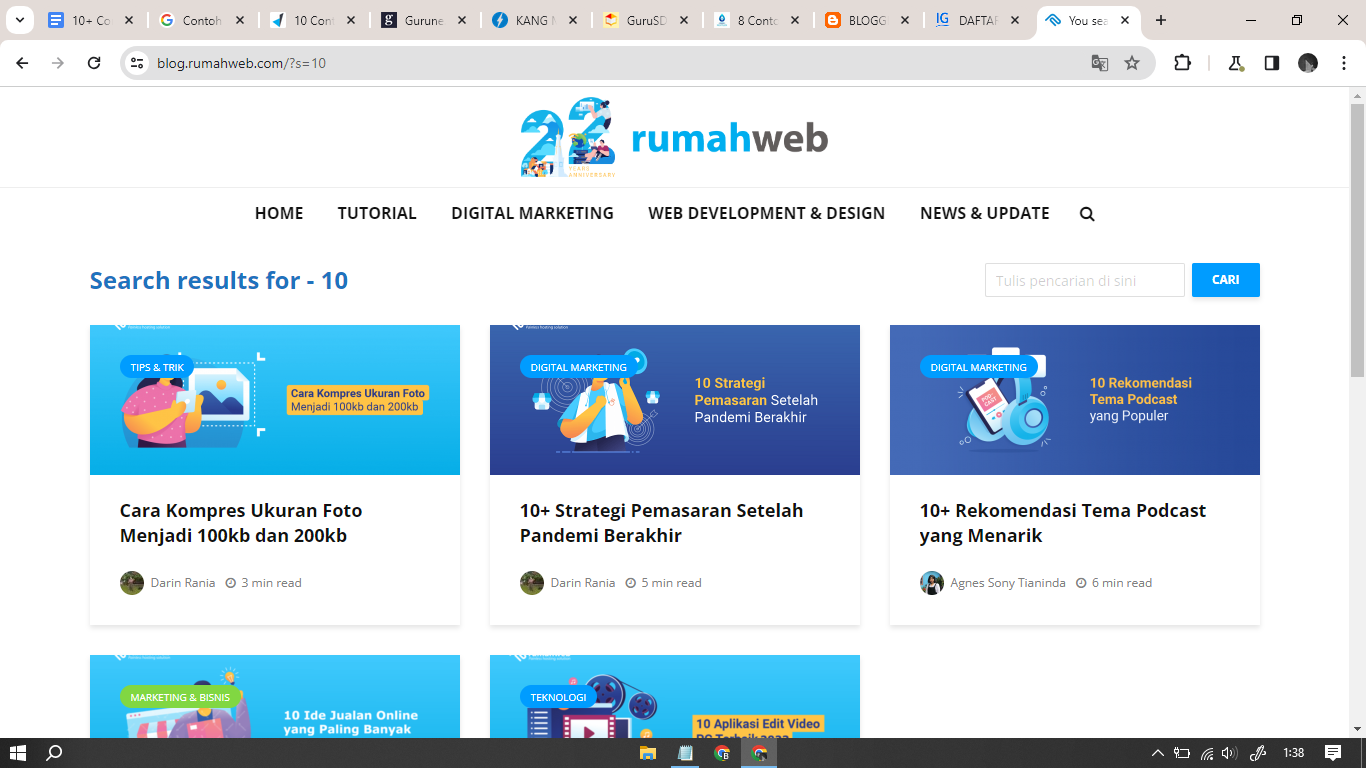Open Wi-Fi network settings in tray
1366x768 pixels.
[1207, 753]
